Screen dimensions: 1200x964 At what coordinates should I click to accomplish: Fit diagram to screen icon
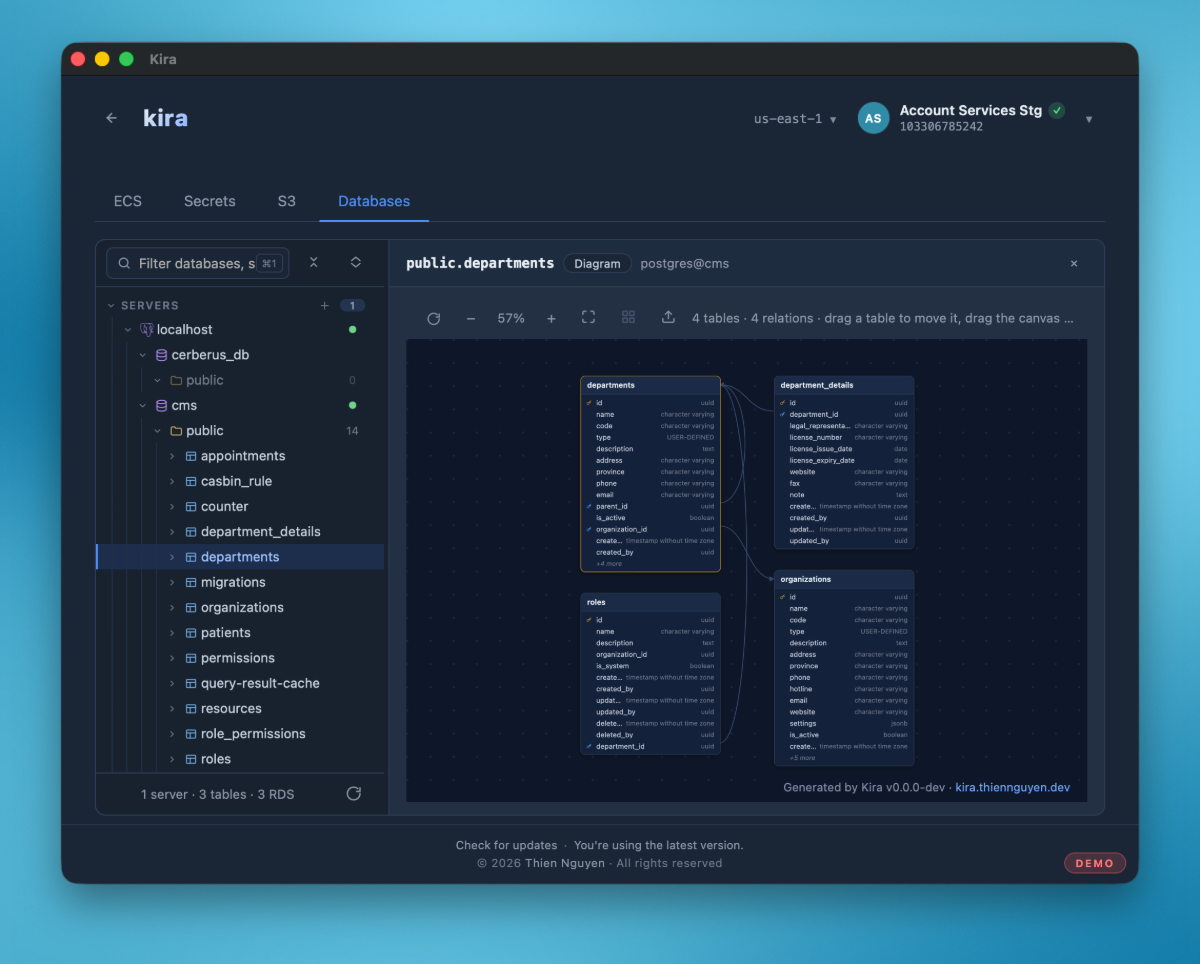tap(589, 317)
